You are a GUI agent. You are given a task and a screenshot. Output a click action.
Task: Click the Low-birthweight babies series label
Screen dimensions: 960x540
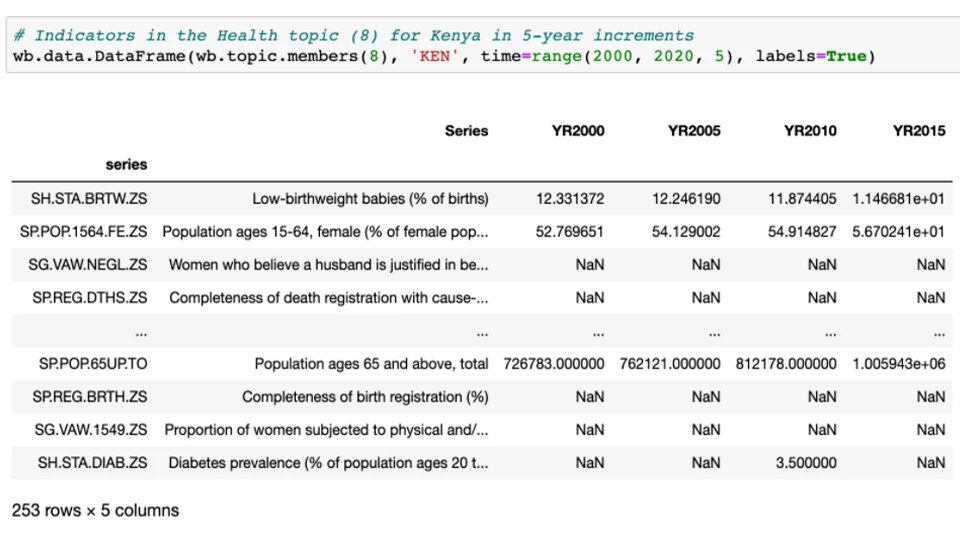[x=370, y=199]
